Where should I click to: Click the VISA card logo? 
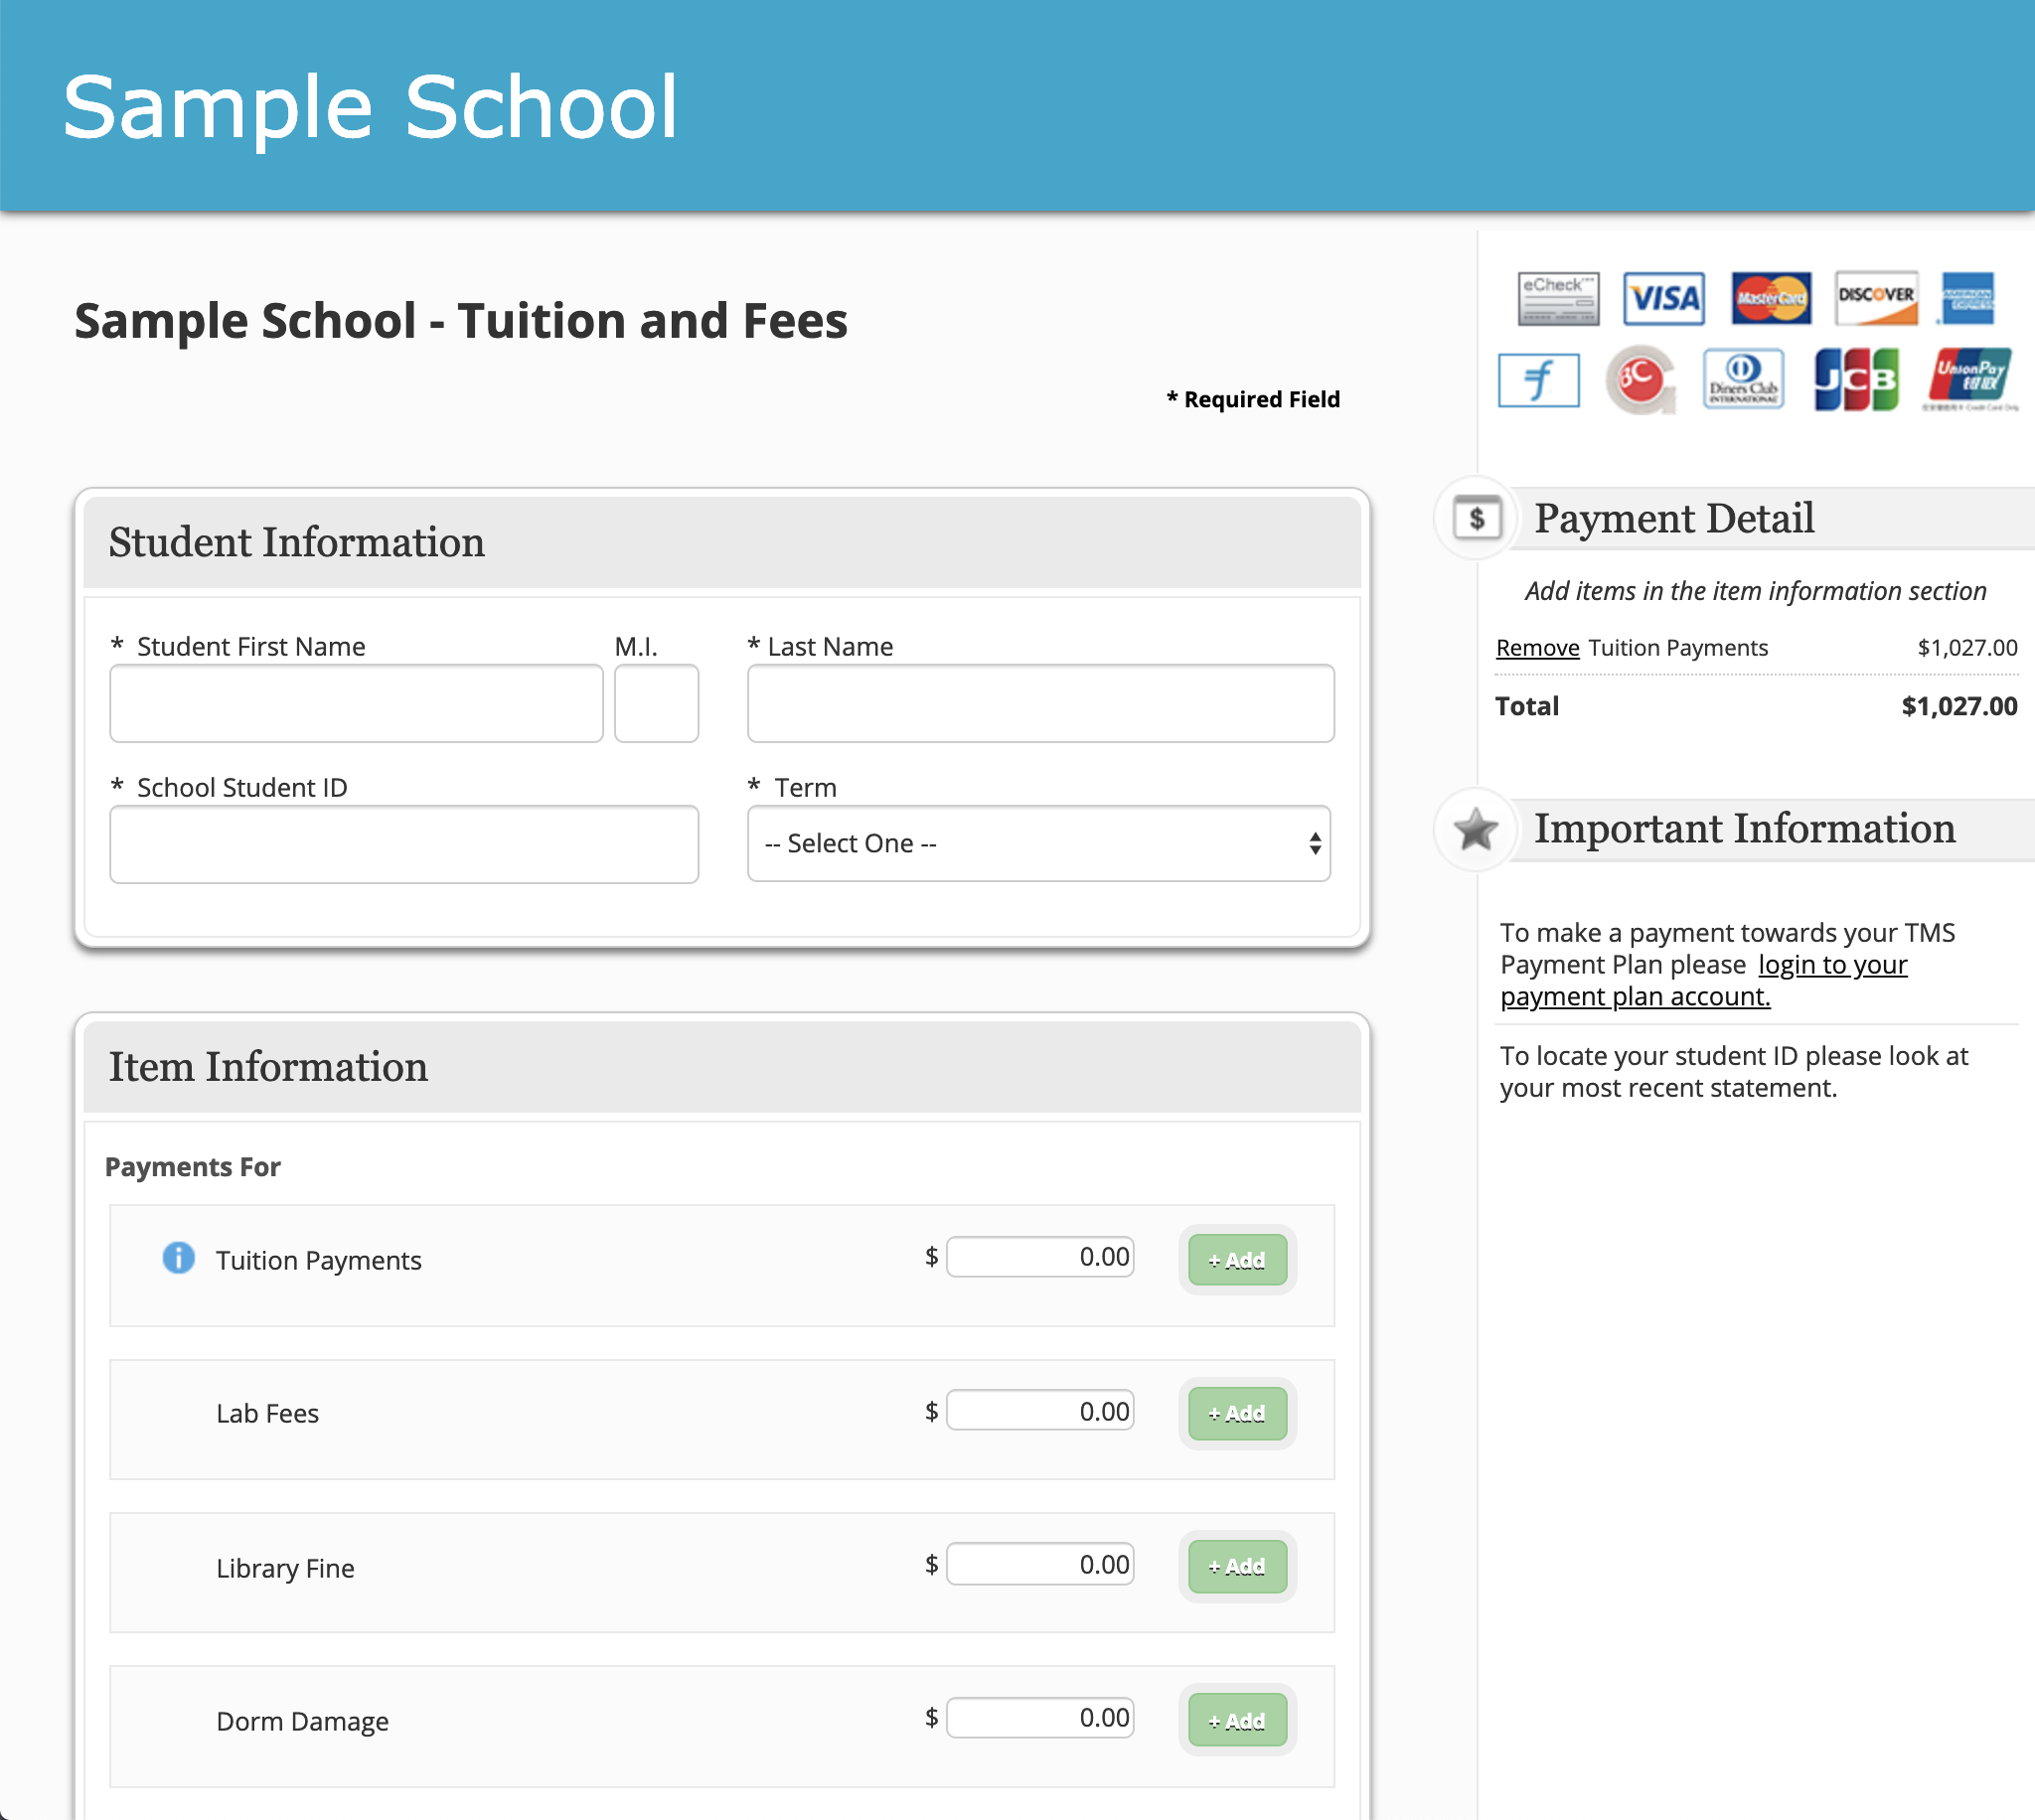tap(1663, 298)
